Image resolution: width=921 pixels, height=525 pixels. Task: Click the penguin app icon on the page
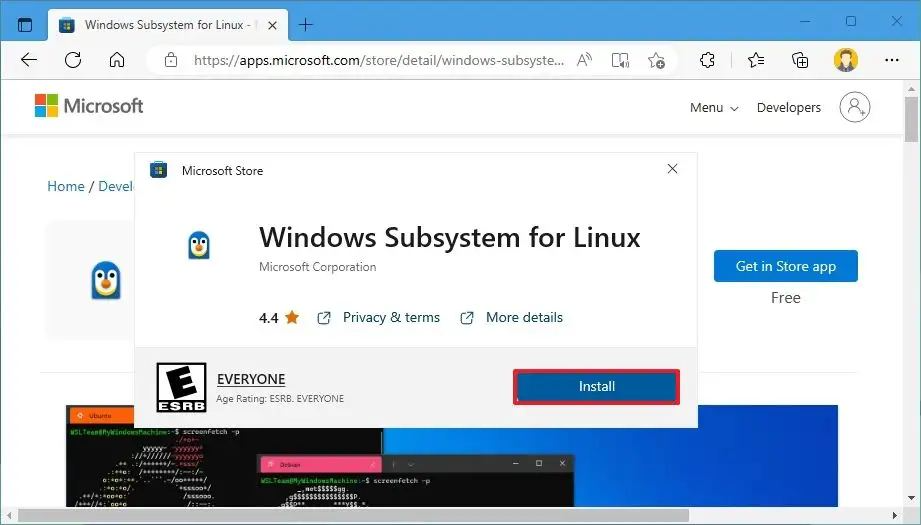pyautogui.click(x=106, y=280)
